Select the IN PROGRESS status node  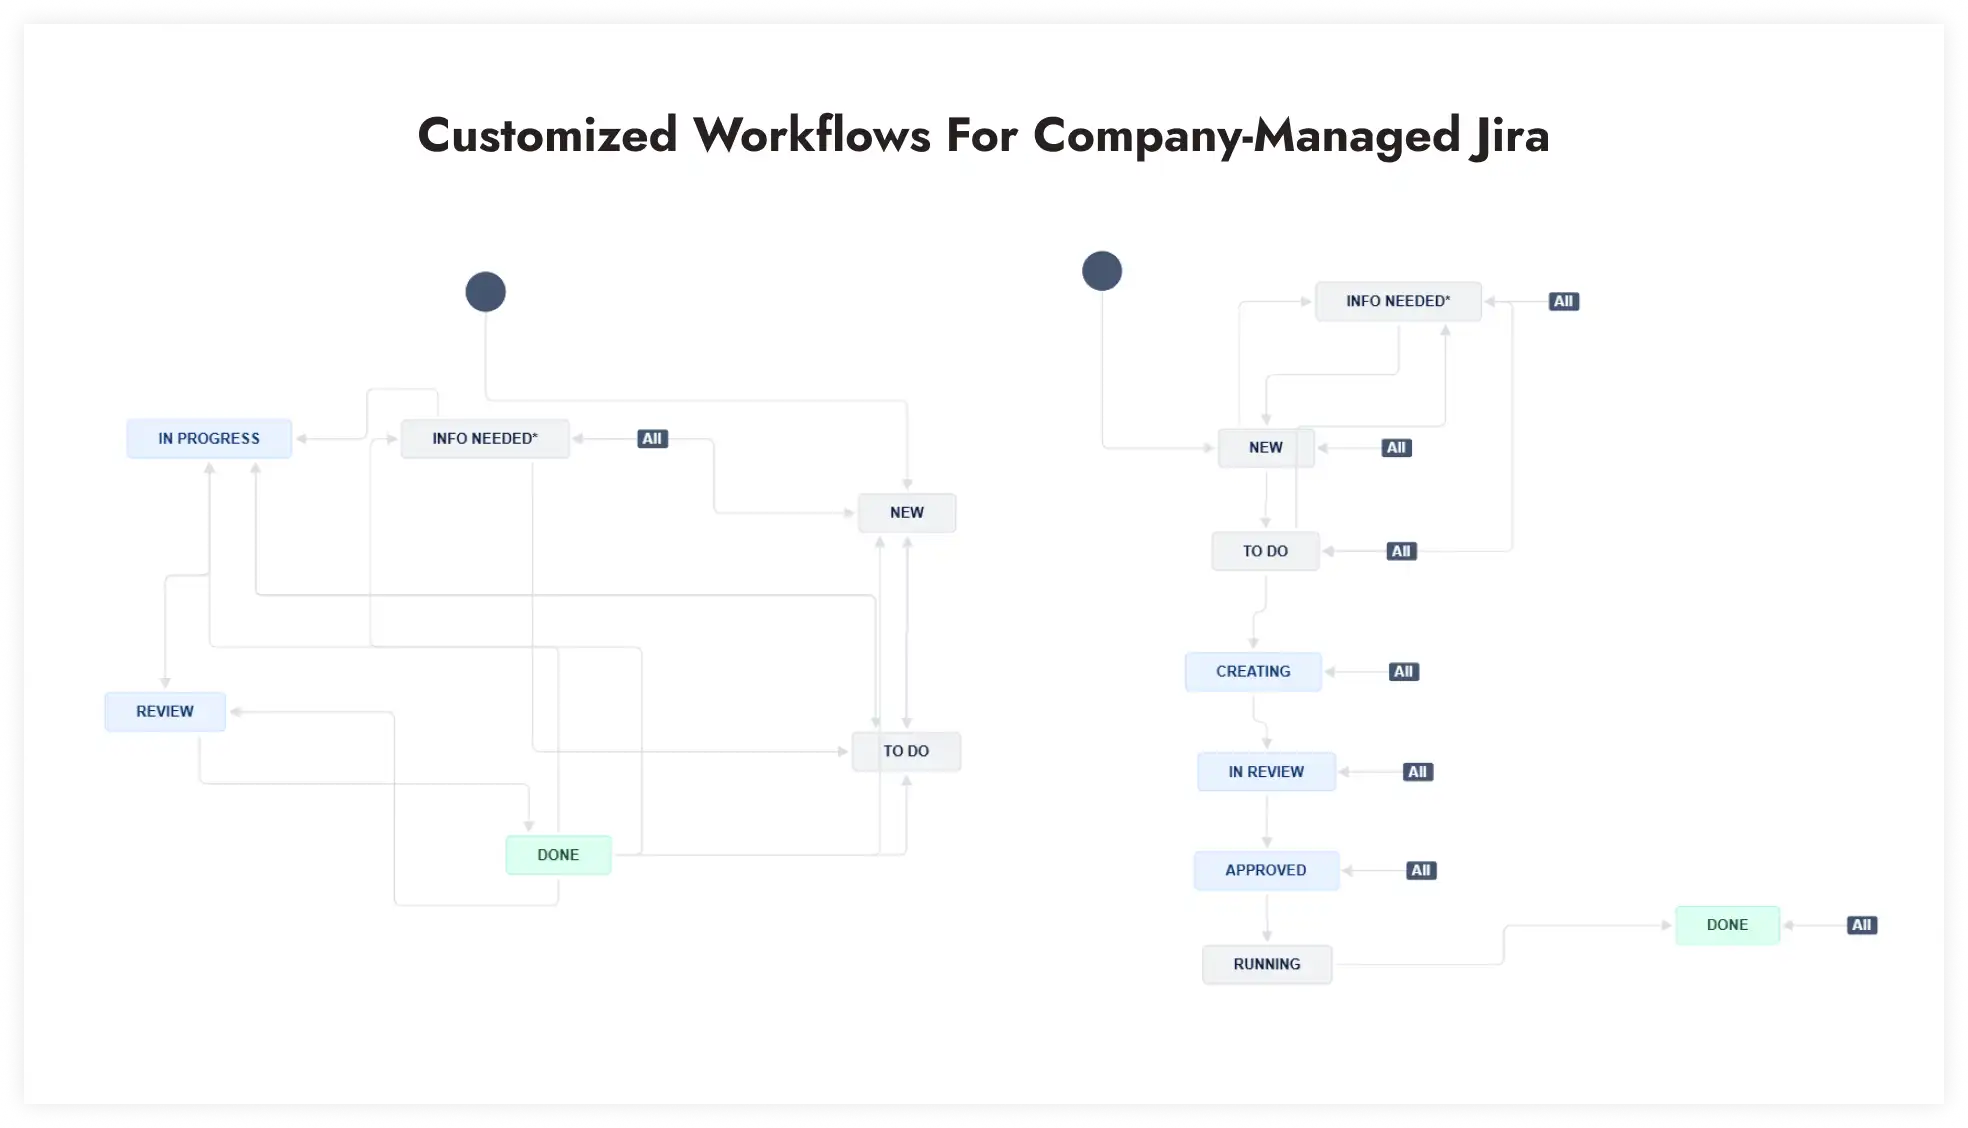click(x=209, y=439)
